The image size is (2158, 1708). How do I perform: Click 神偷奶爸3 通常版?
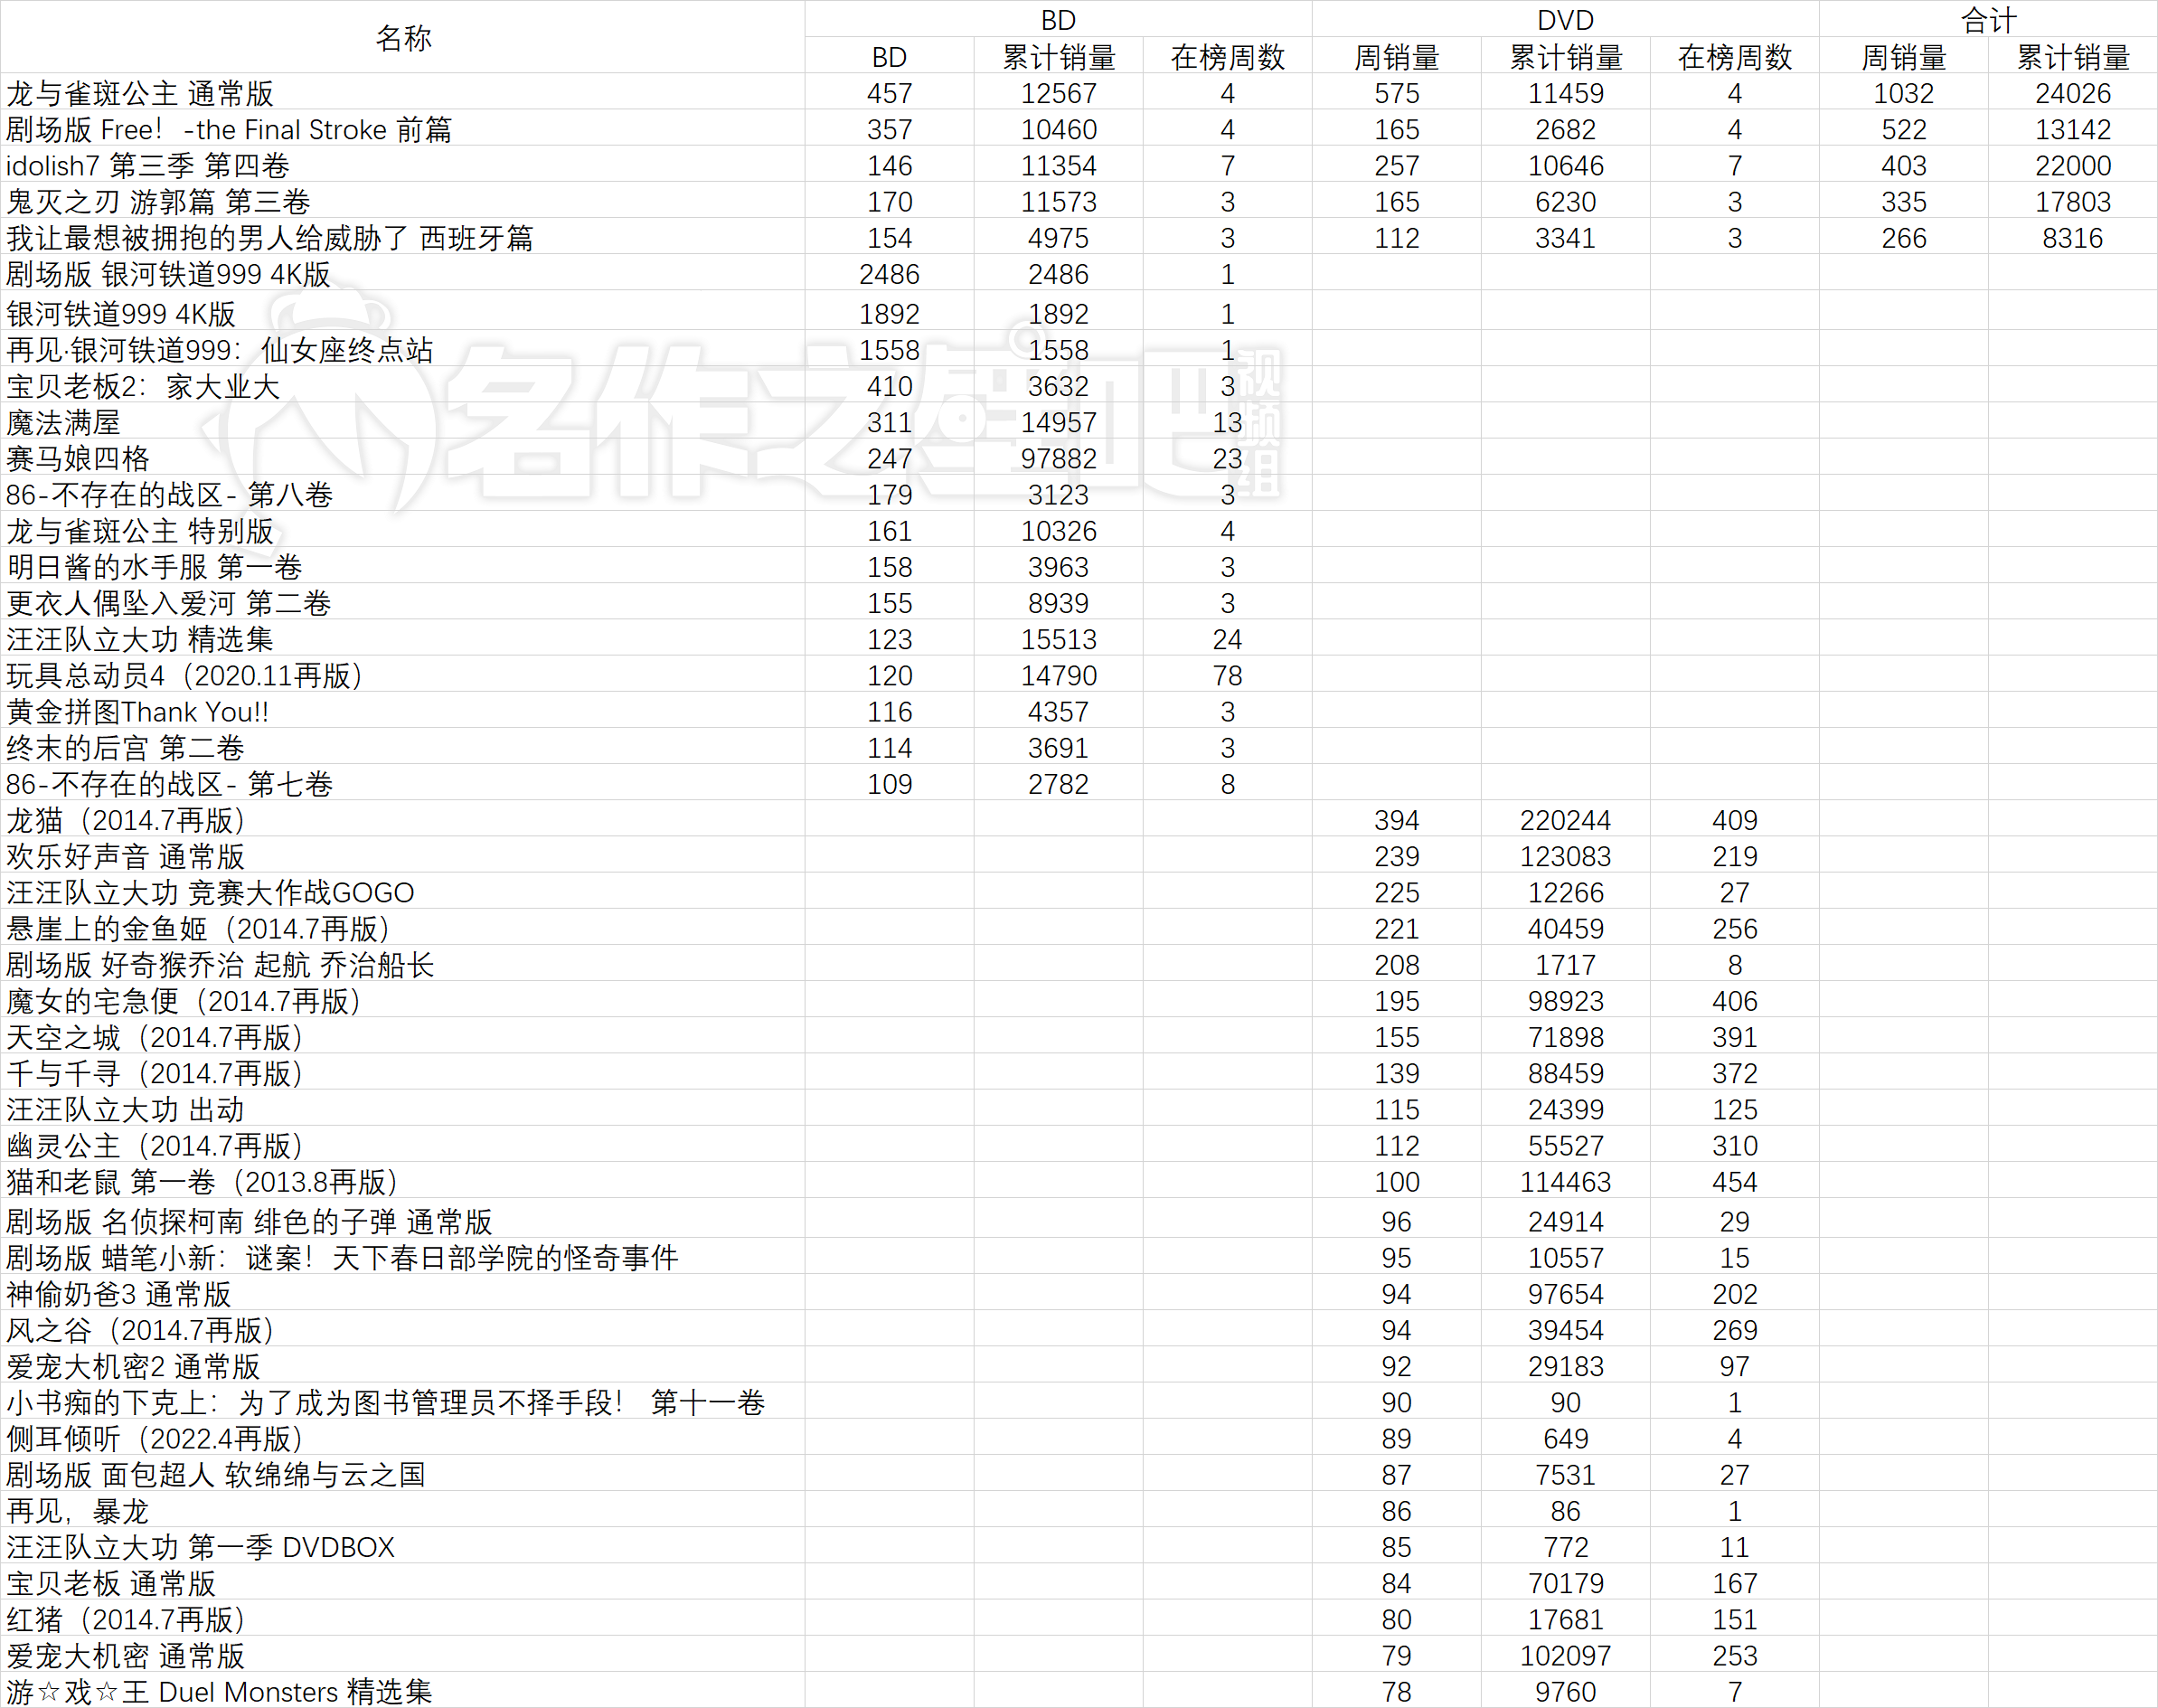tap(119, 1294)
